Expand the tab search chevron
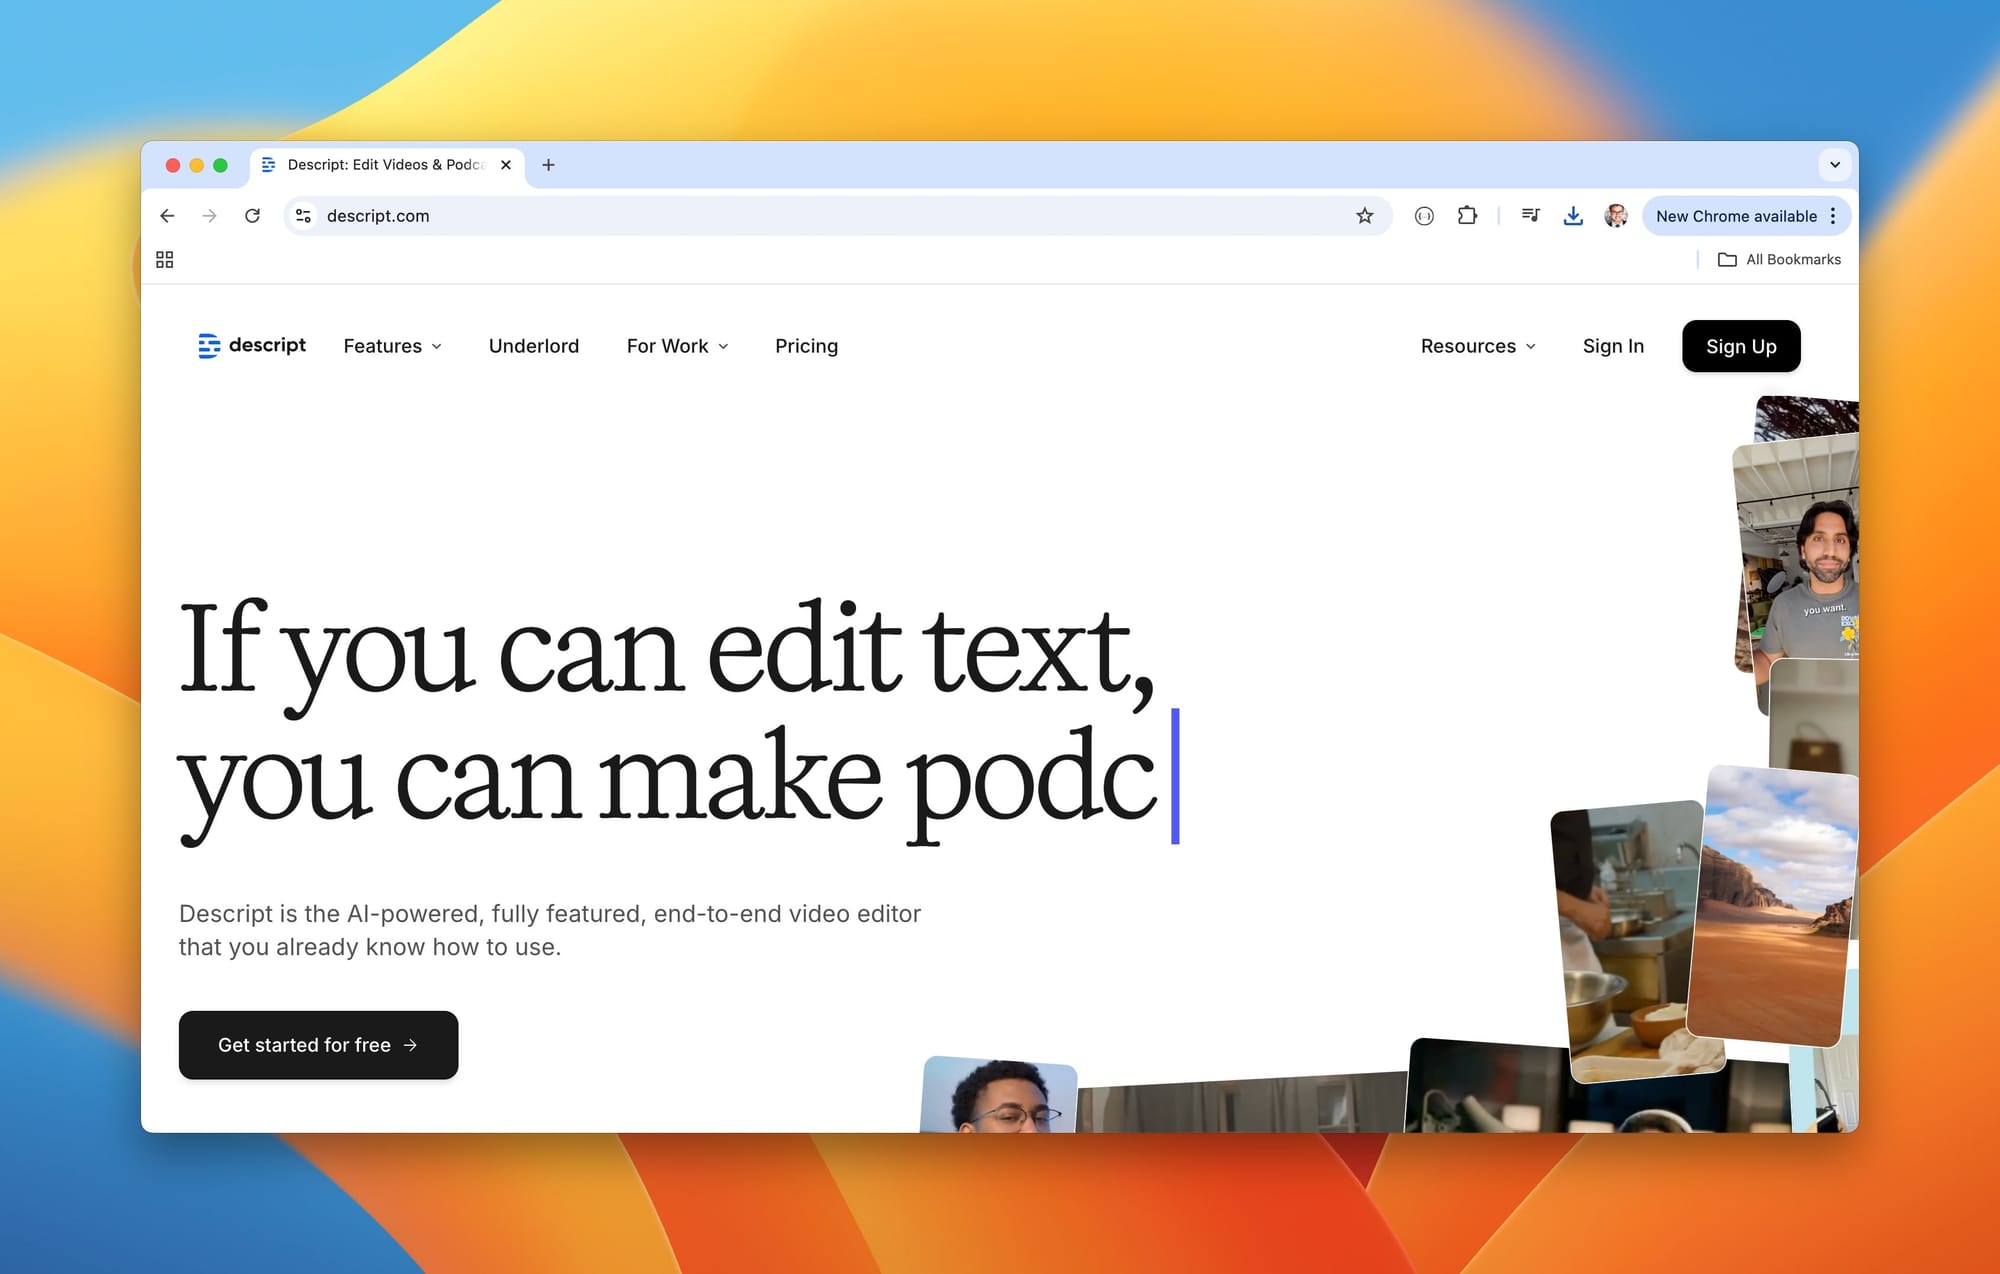The width and height of the screenshot is (2000, 1274). pyautogui.click(x=1835, y=165)
